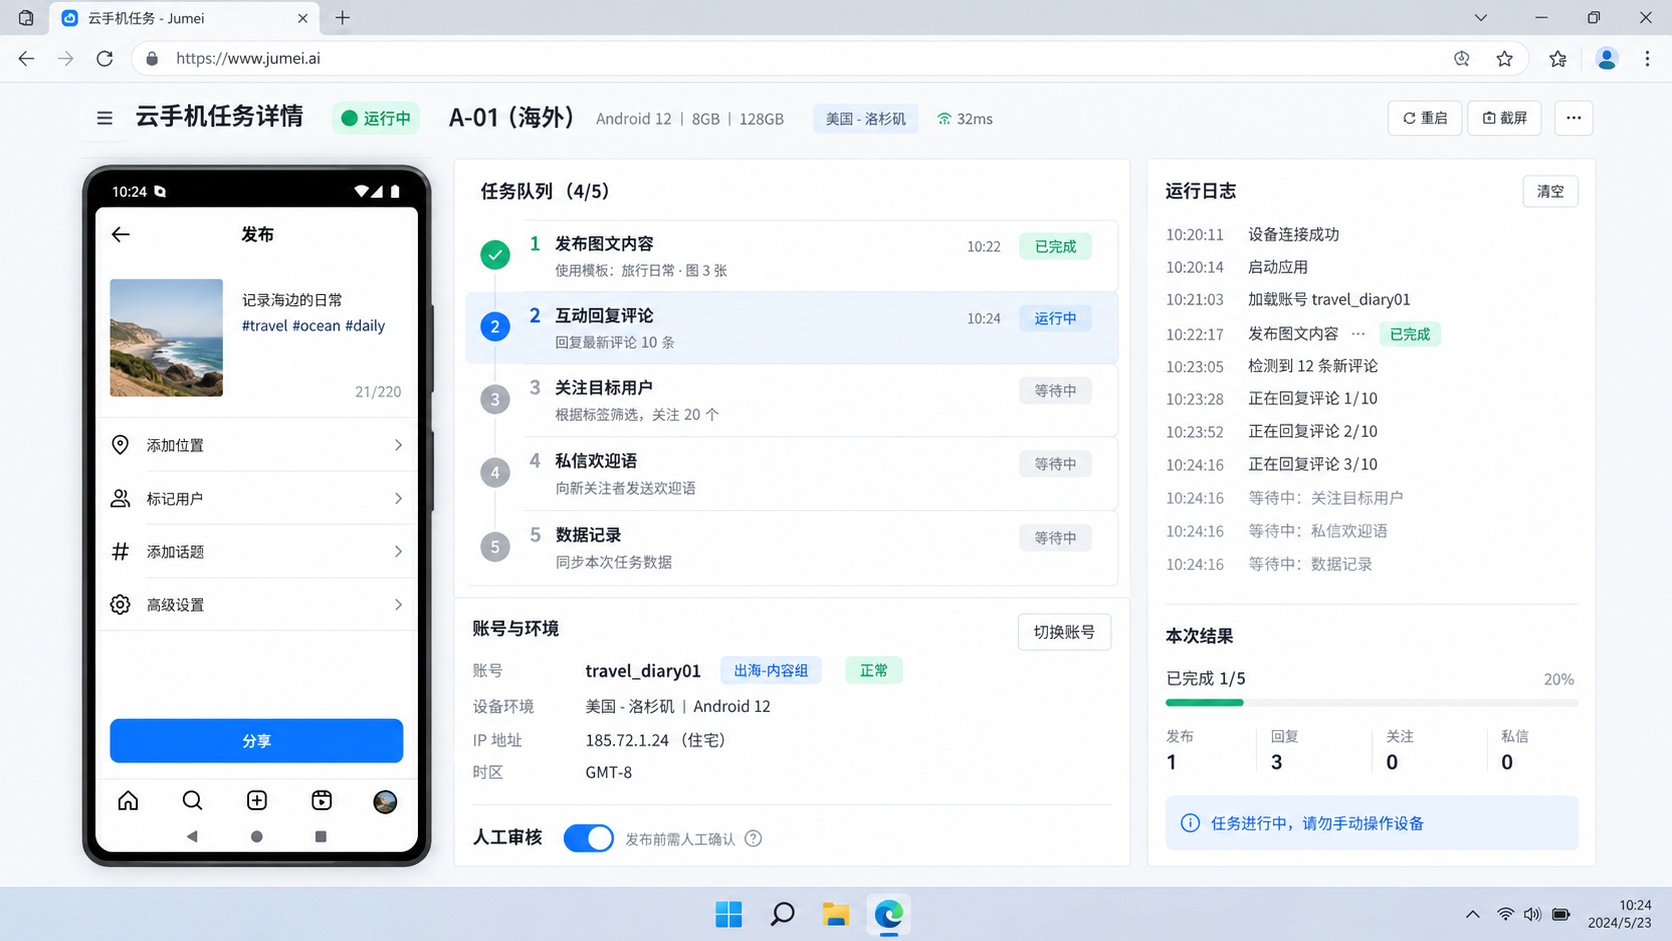Open Windows Start menu
Viewport: 1672px width, 941px height.
click(729, 914)
